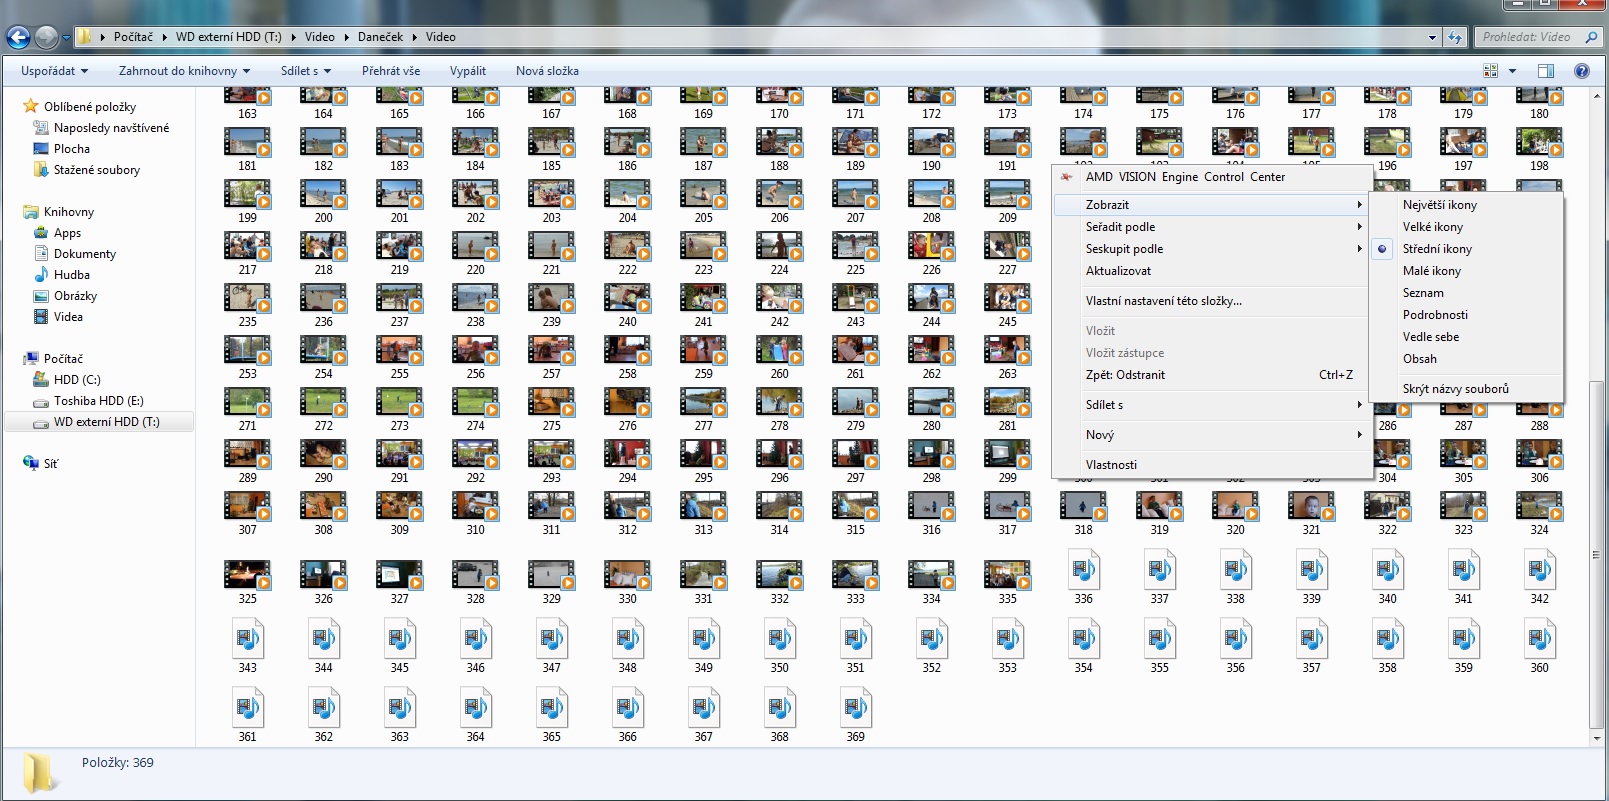Select the video file icon 258
Viewport: 1609px width, 801px height.
627,350
